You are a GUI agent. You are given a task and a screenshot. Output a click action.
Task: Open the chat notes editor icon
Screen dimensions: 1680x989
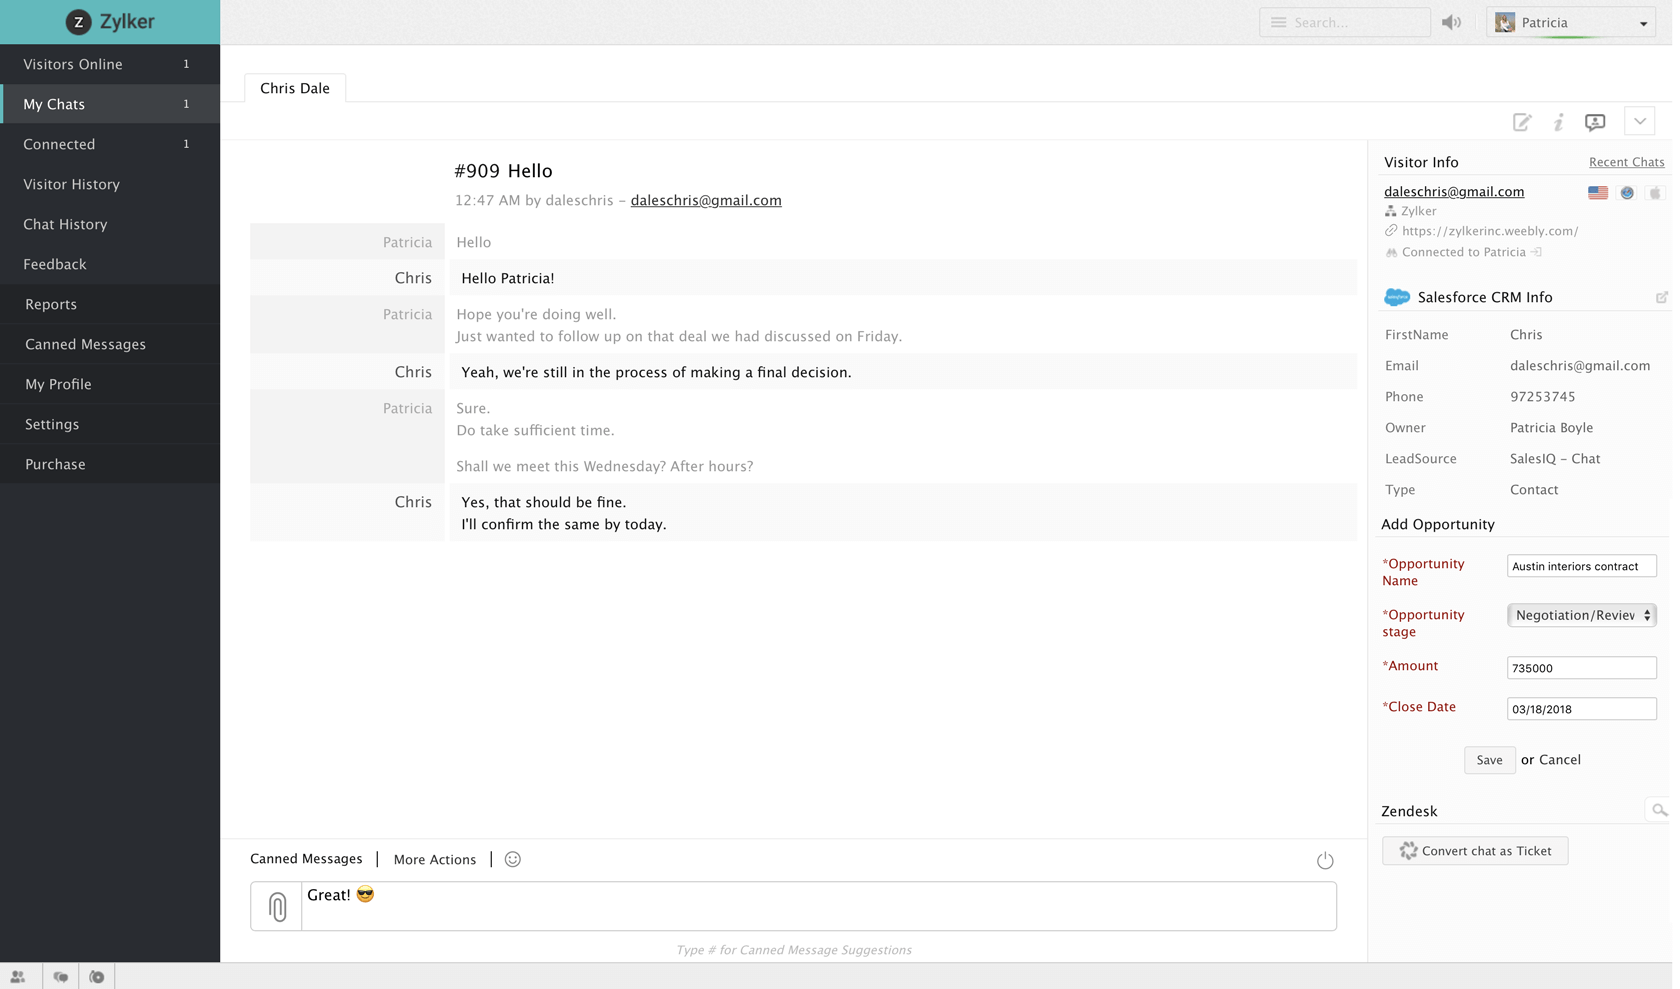pos(1522,121)
